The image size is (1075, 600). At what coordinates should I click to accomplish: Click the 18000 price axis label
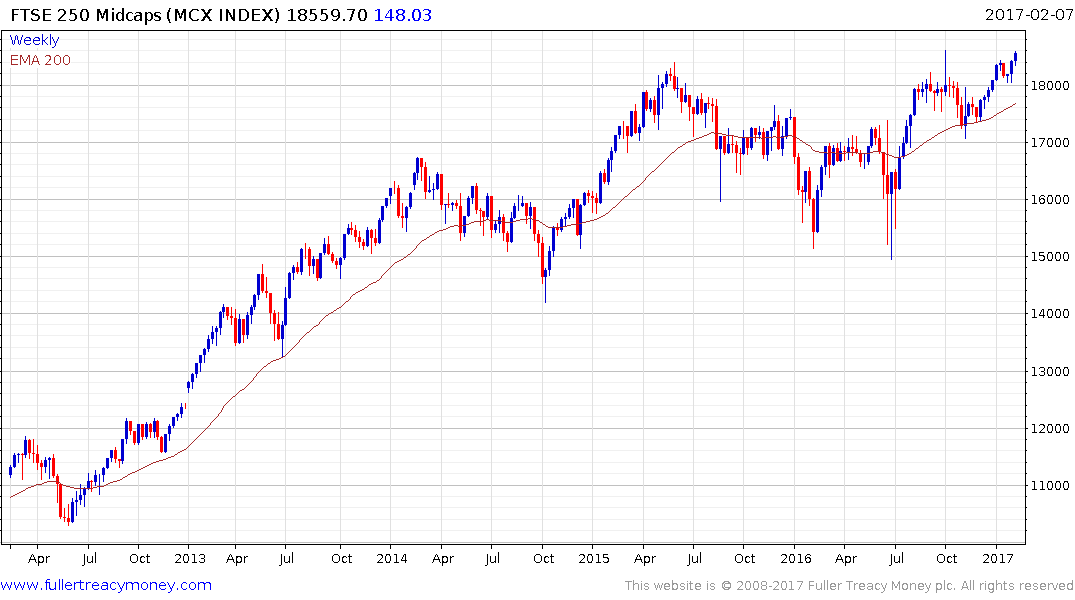(1050, 86)
